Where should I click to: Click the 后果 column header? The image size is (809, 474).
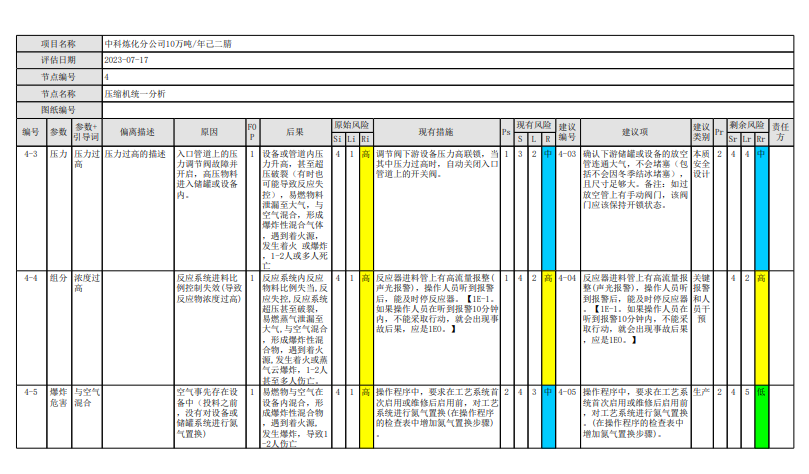[x=295, y=132]
